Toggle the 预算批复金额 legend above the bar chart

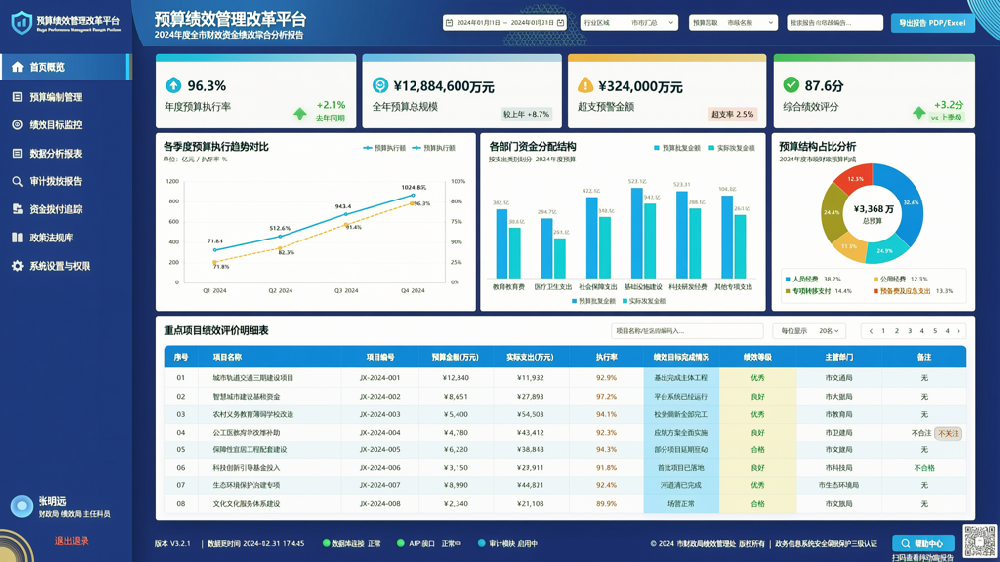(677, 148)
